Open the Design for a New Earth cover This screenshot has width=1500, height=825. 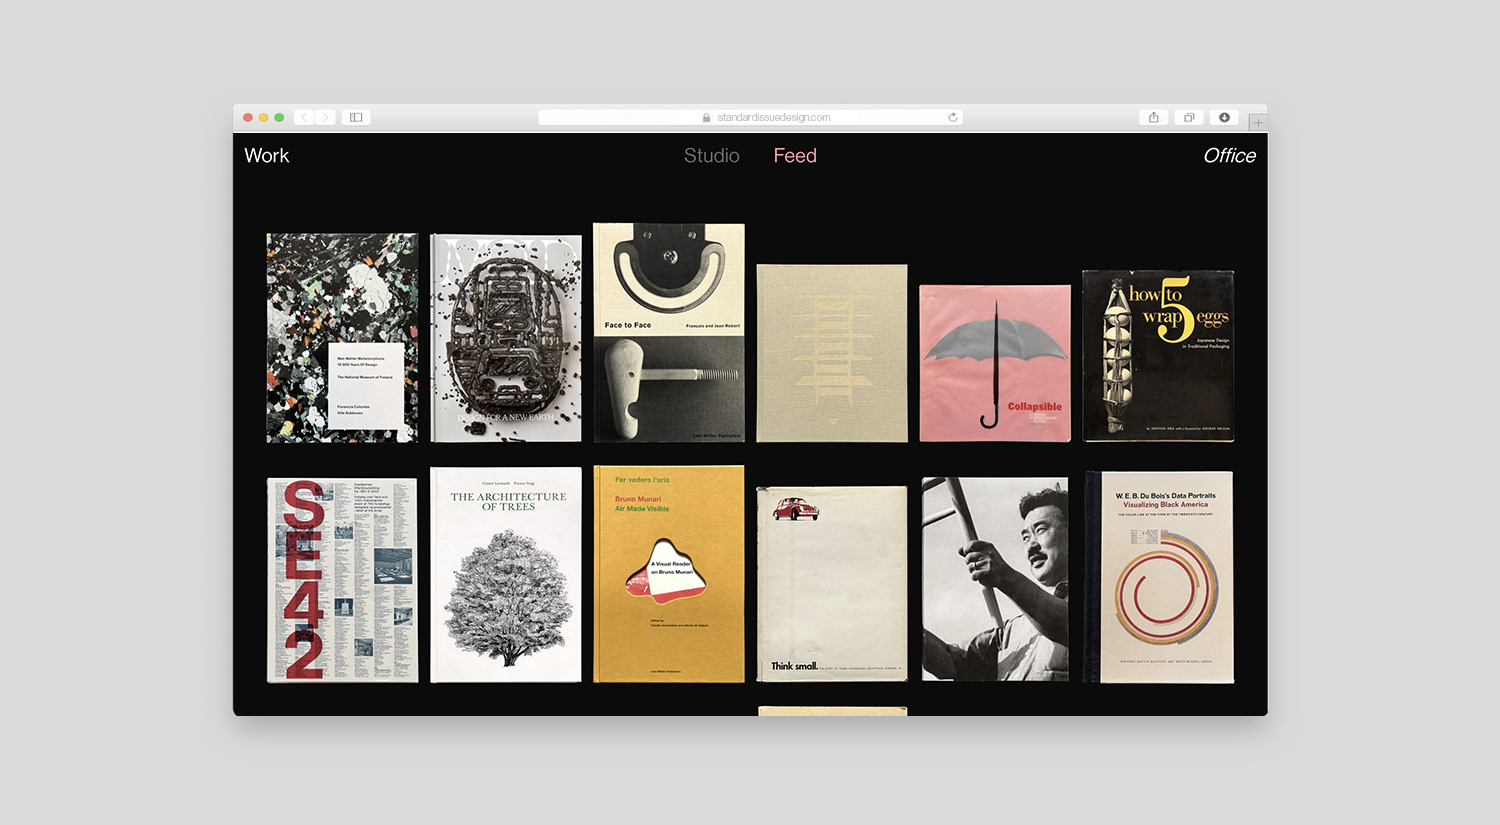(x=506, y=338)
